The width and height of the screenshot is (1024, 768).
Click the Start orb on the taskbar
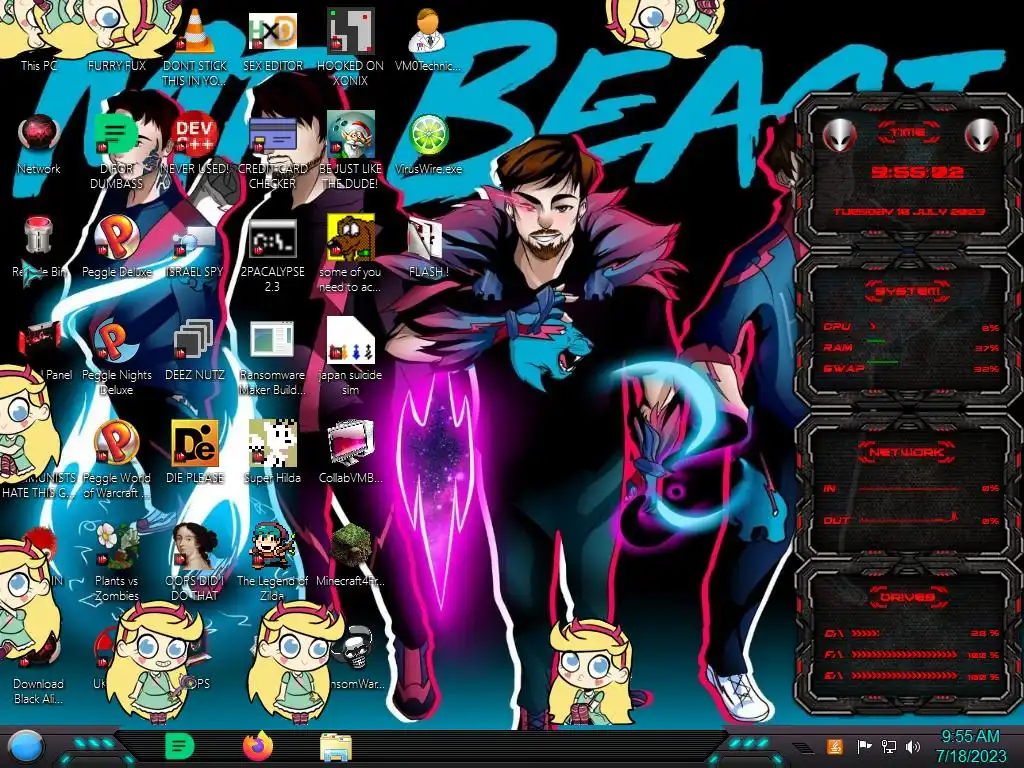[25, 747]
